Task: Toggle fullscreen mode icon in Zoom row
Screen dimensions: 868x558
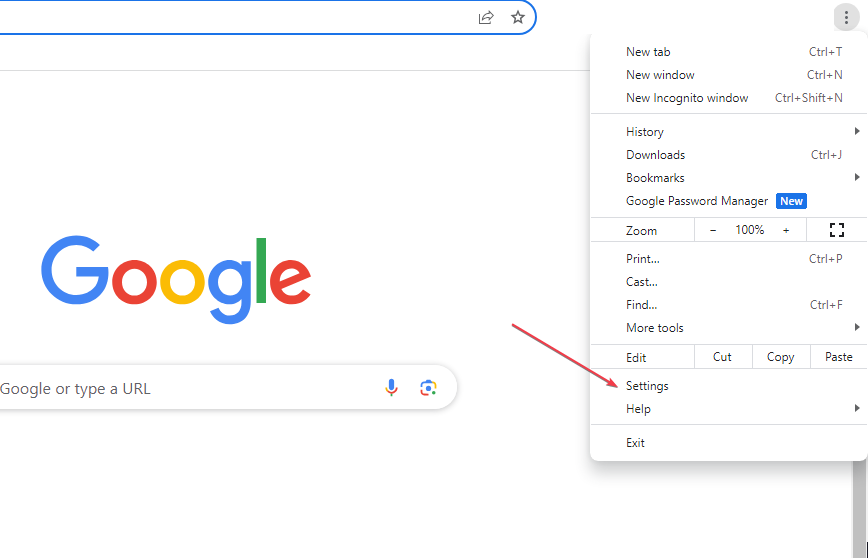Action: tap(837, 230)
